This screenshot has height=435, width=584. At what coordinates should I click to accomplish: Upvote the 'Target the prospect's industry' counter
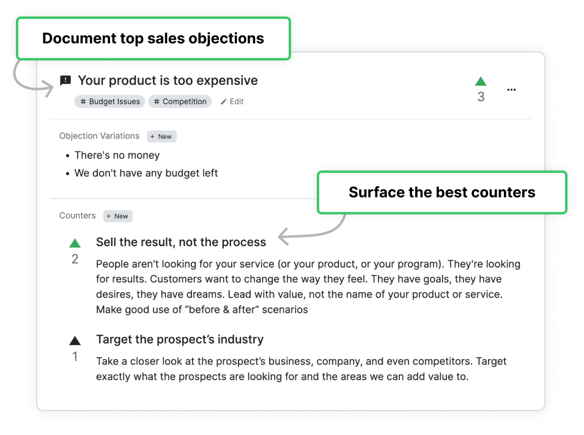click(x=75, y=340)
